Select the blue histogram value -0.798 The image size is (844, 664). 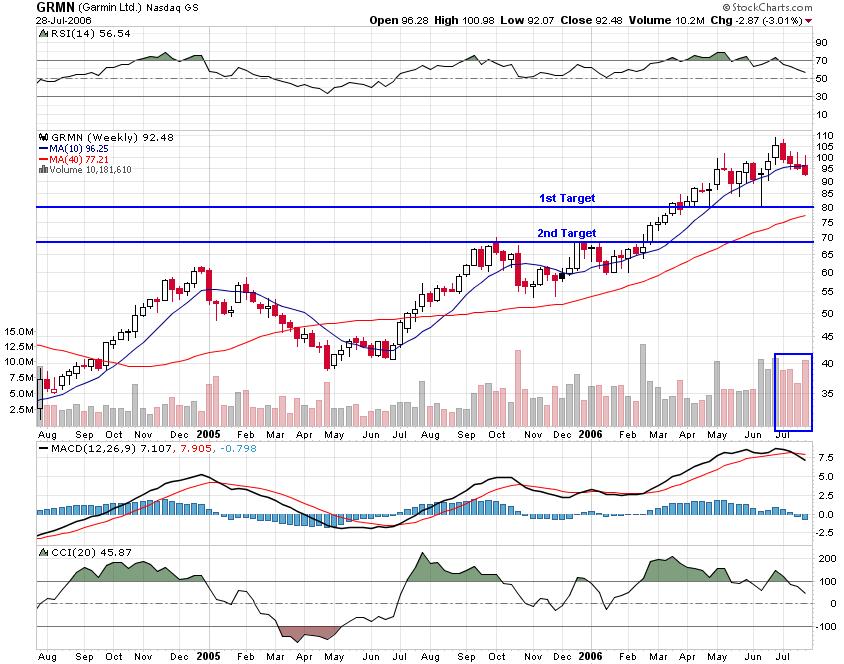click(x=238, y=448)
